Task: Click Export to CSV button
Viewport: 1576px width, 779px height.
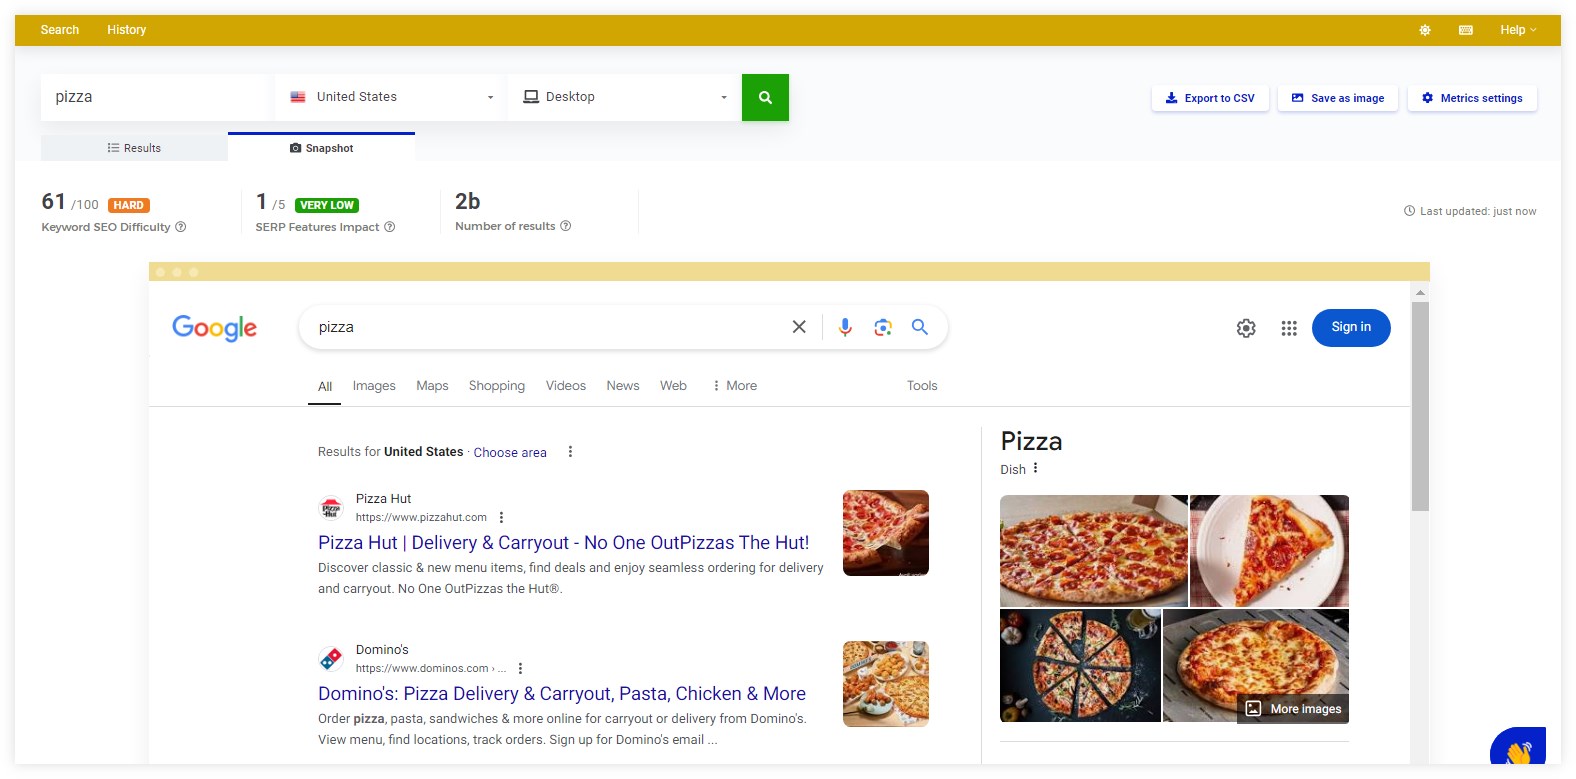Action: coord(1210,98)
